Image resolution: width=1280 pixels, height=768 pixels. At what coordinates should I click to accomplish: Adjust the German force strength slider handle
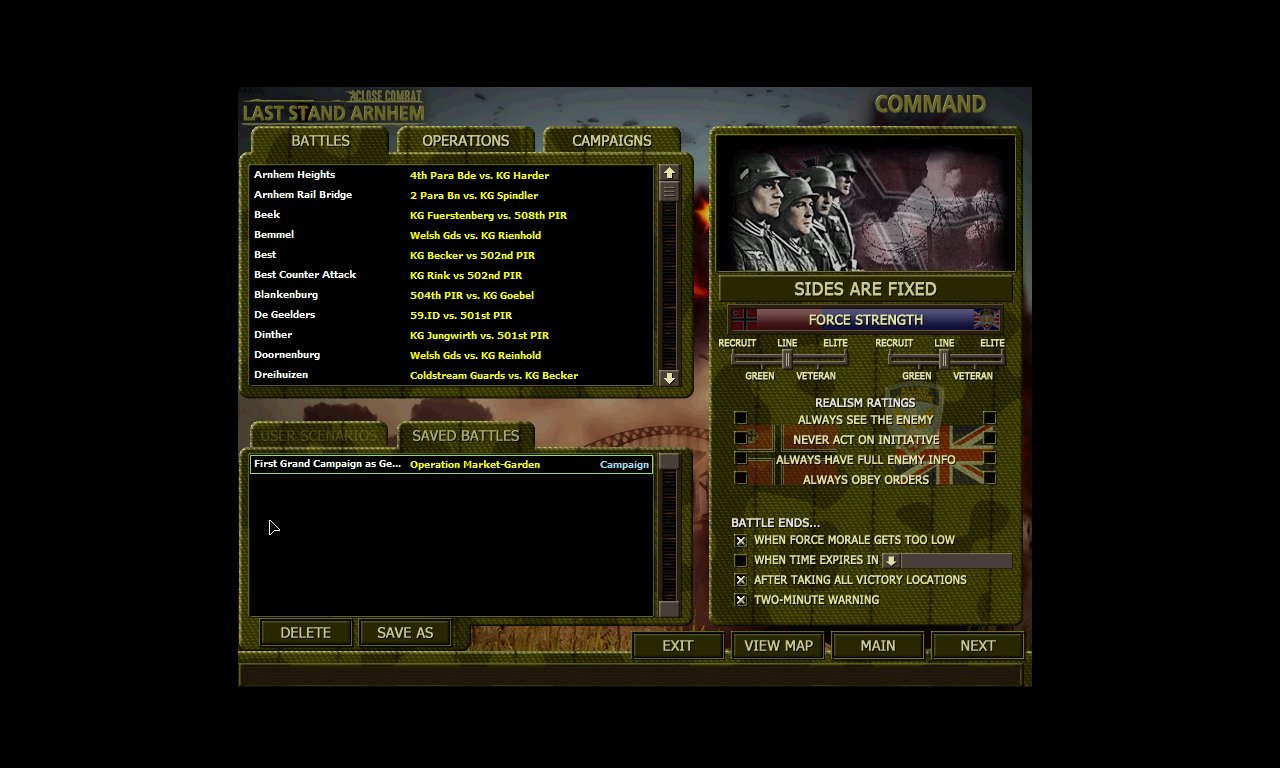(x=787, y=359)
